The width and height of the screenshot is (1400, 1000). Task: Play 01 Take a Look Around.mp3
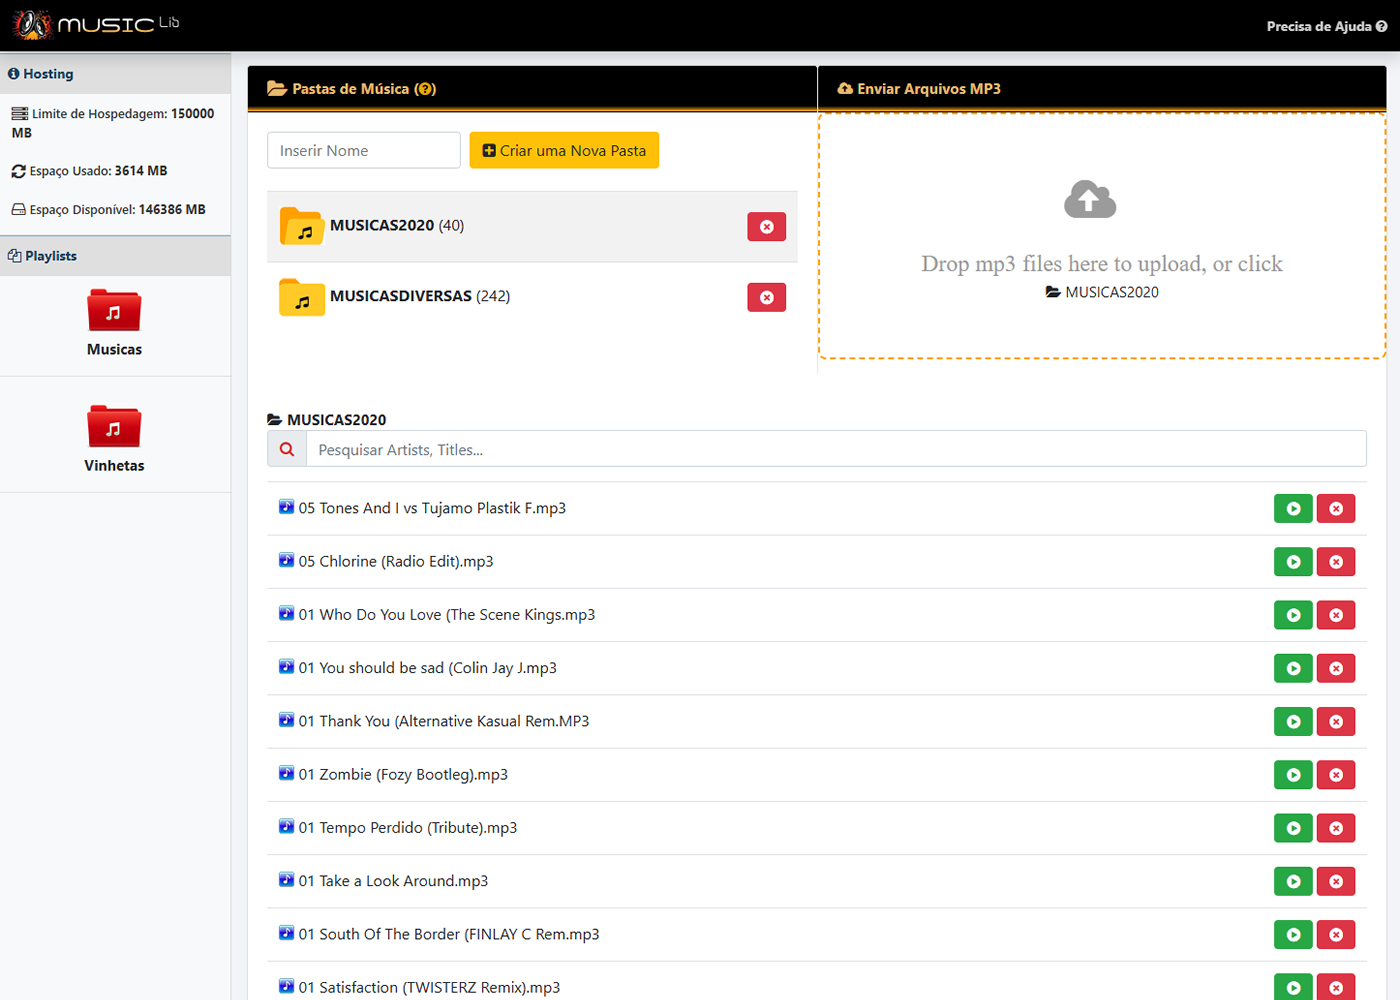(x=1293, y=881)
